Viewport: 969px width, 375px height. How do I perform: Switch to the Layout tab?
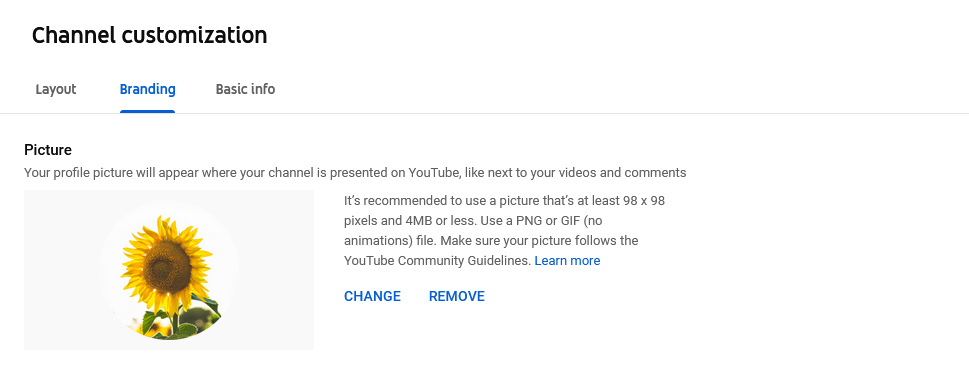56,89
